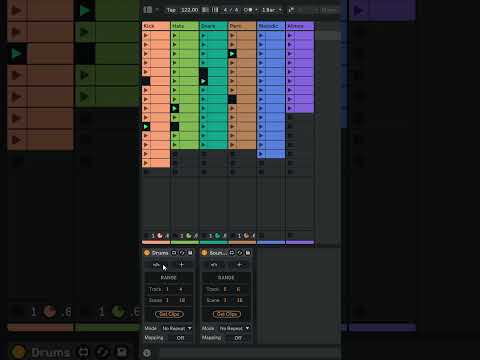Click the Tap tempo button
This screenshot has width=480, height=360.
pos(171,10)
